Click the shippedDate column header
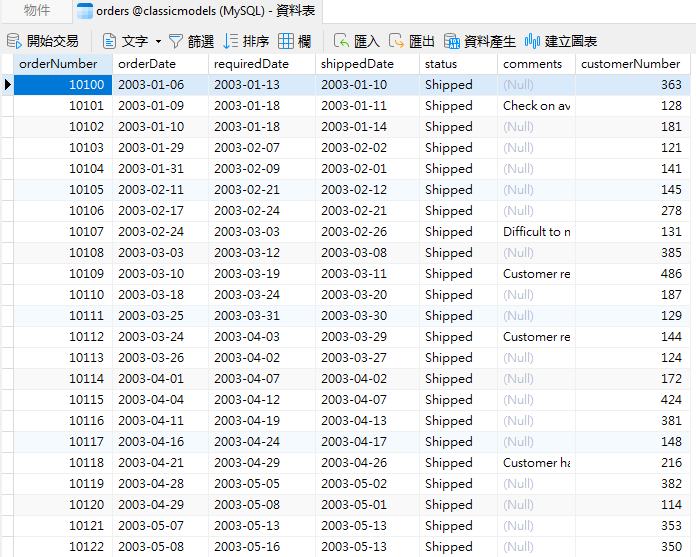 (x=358, y=64)
